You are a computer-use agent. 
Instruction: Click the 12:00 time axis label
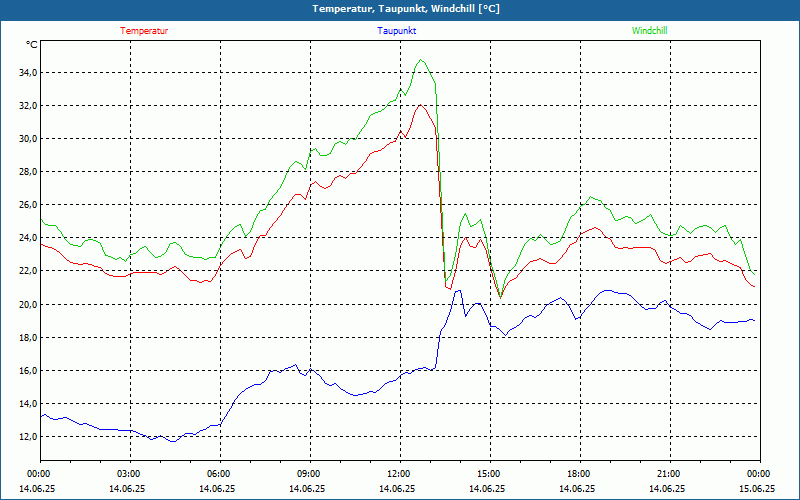(x=398, y=474)
